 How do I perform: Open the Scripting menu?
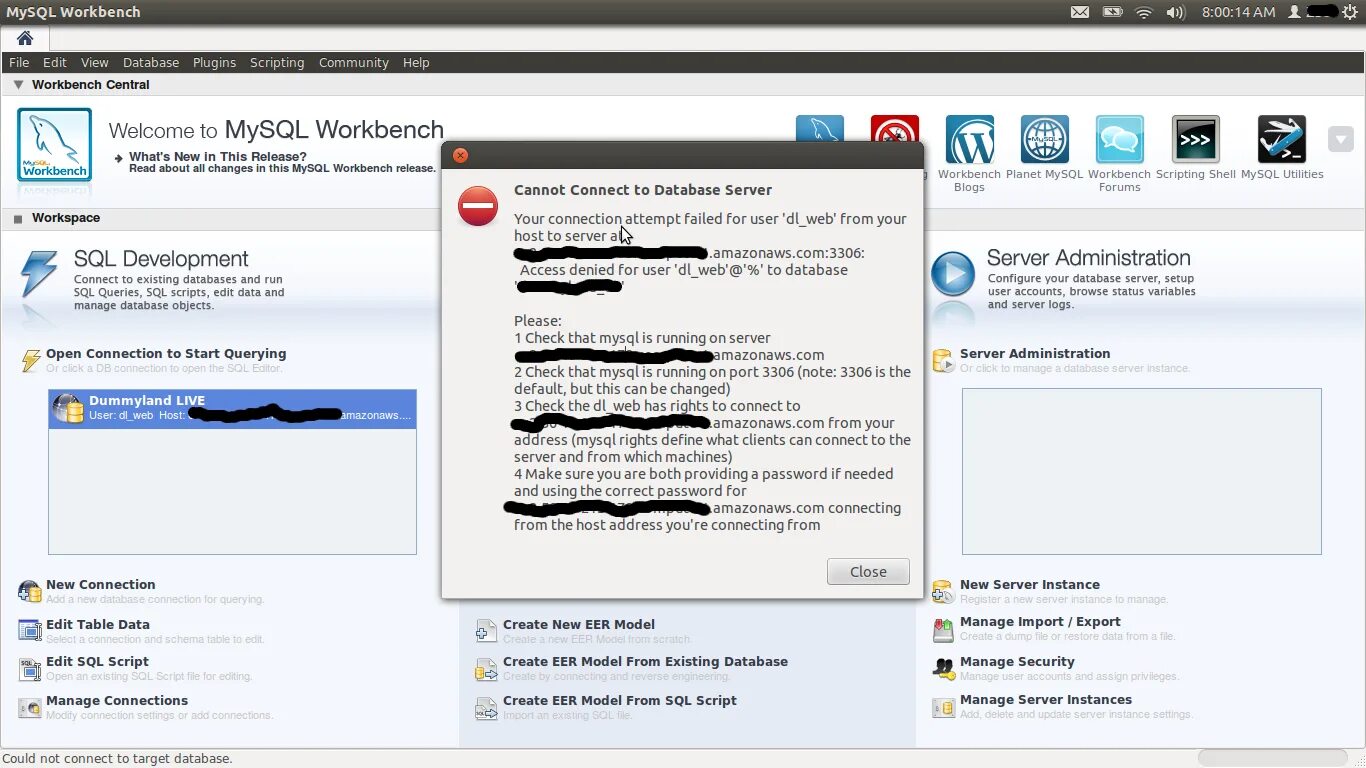tap(277, 62)
